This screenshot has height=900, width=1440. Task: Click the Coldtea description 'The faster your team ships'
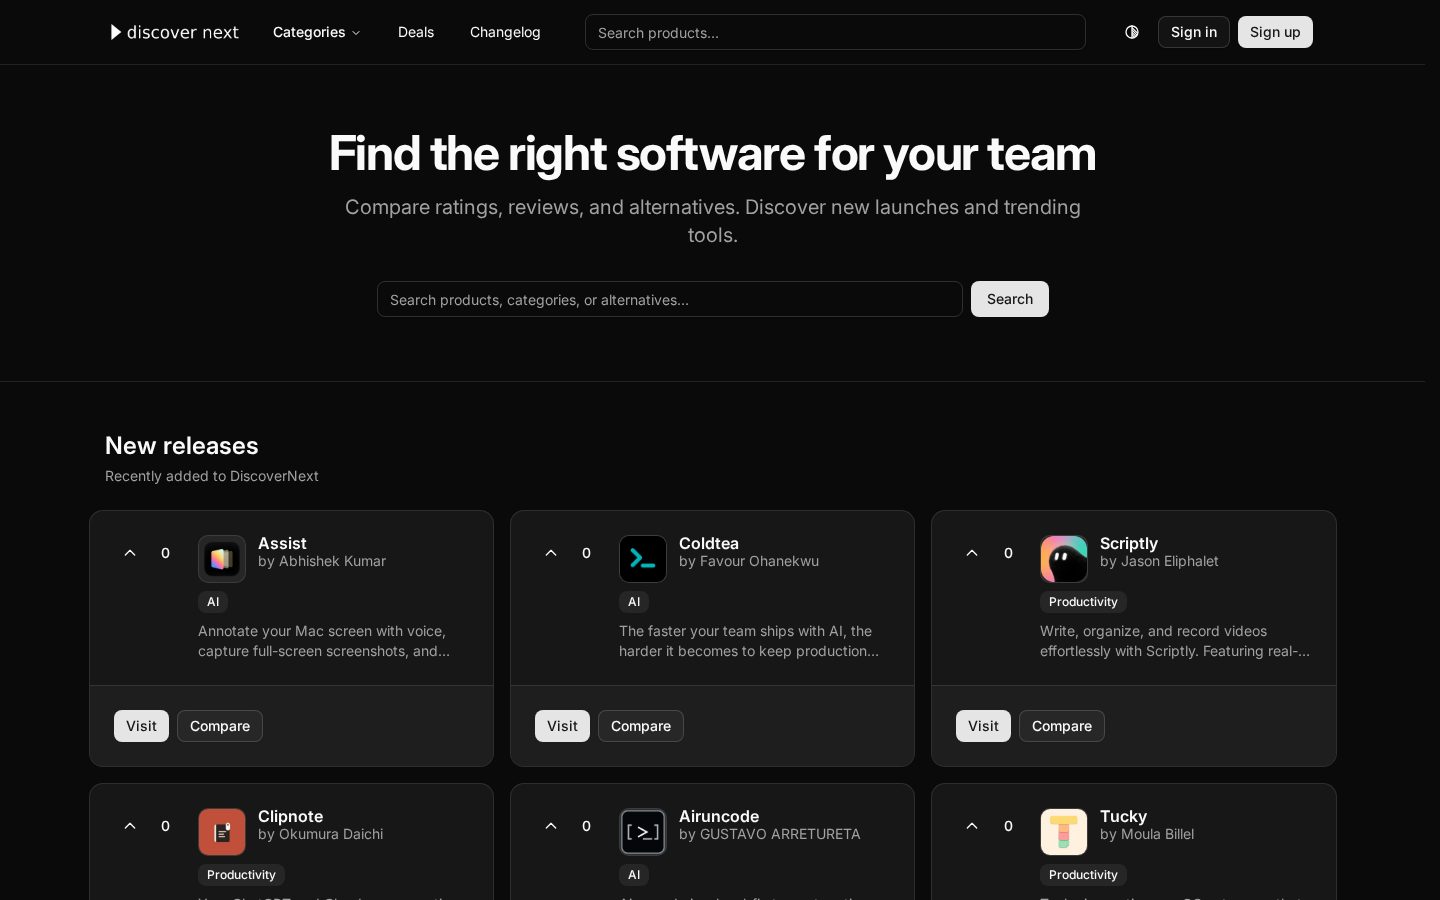coord(749,641)
